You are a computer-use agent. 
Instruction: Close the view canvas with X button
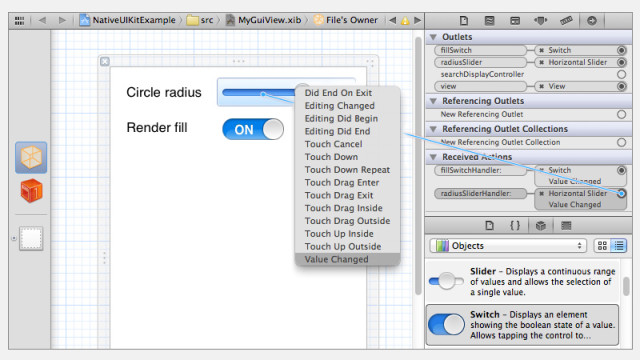pyautogui.click(x=105, y=61)
